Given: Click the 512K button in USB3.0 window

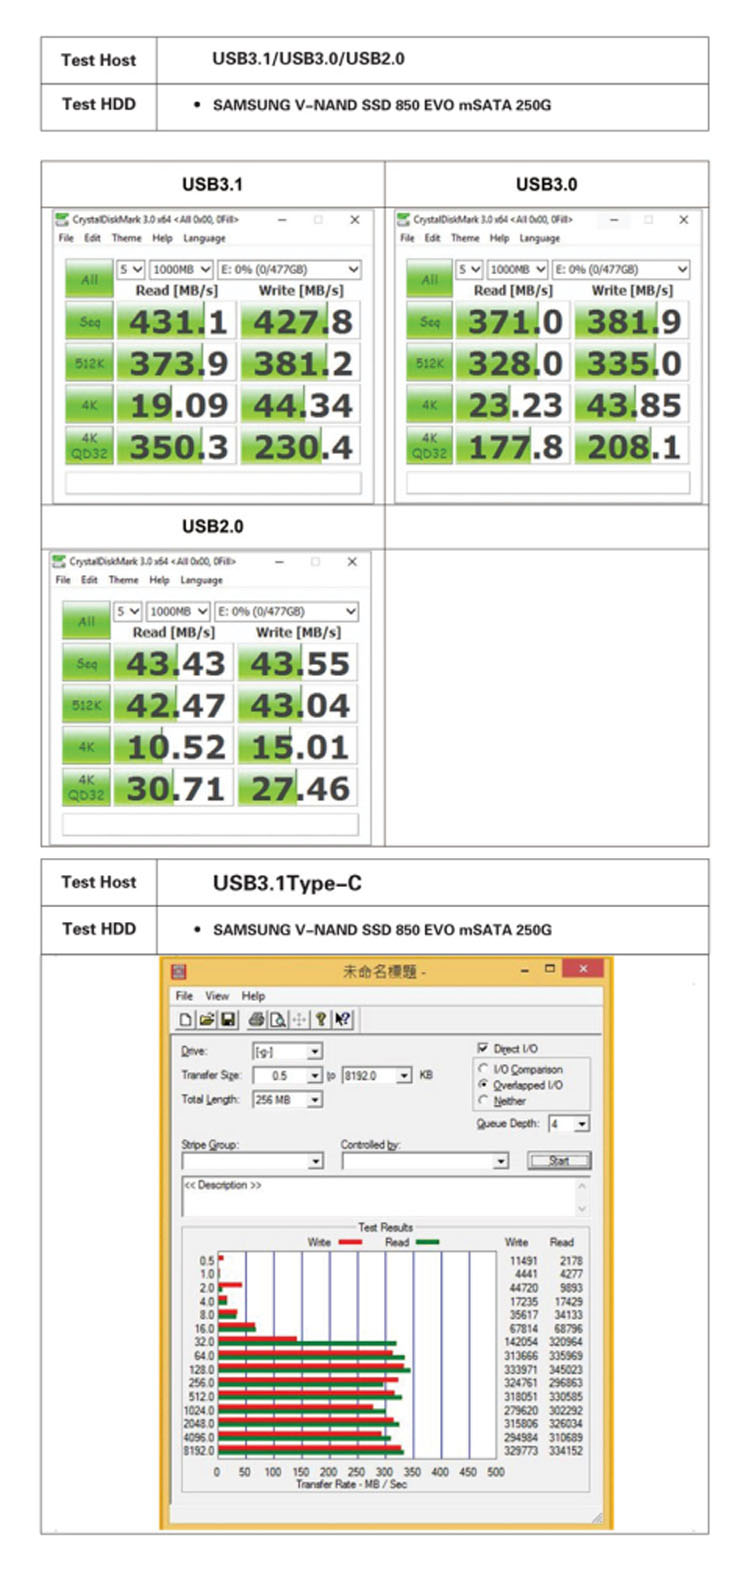Looking at the screenshot, I should pyautogui.click(x=430, y=364).
